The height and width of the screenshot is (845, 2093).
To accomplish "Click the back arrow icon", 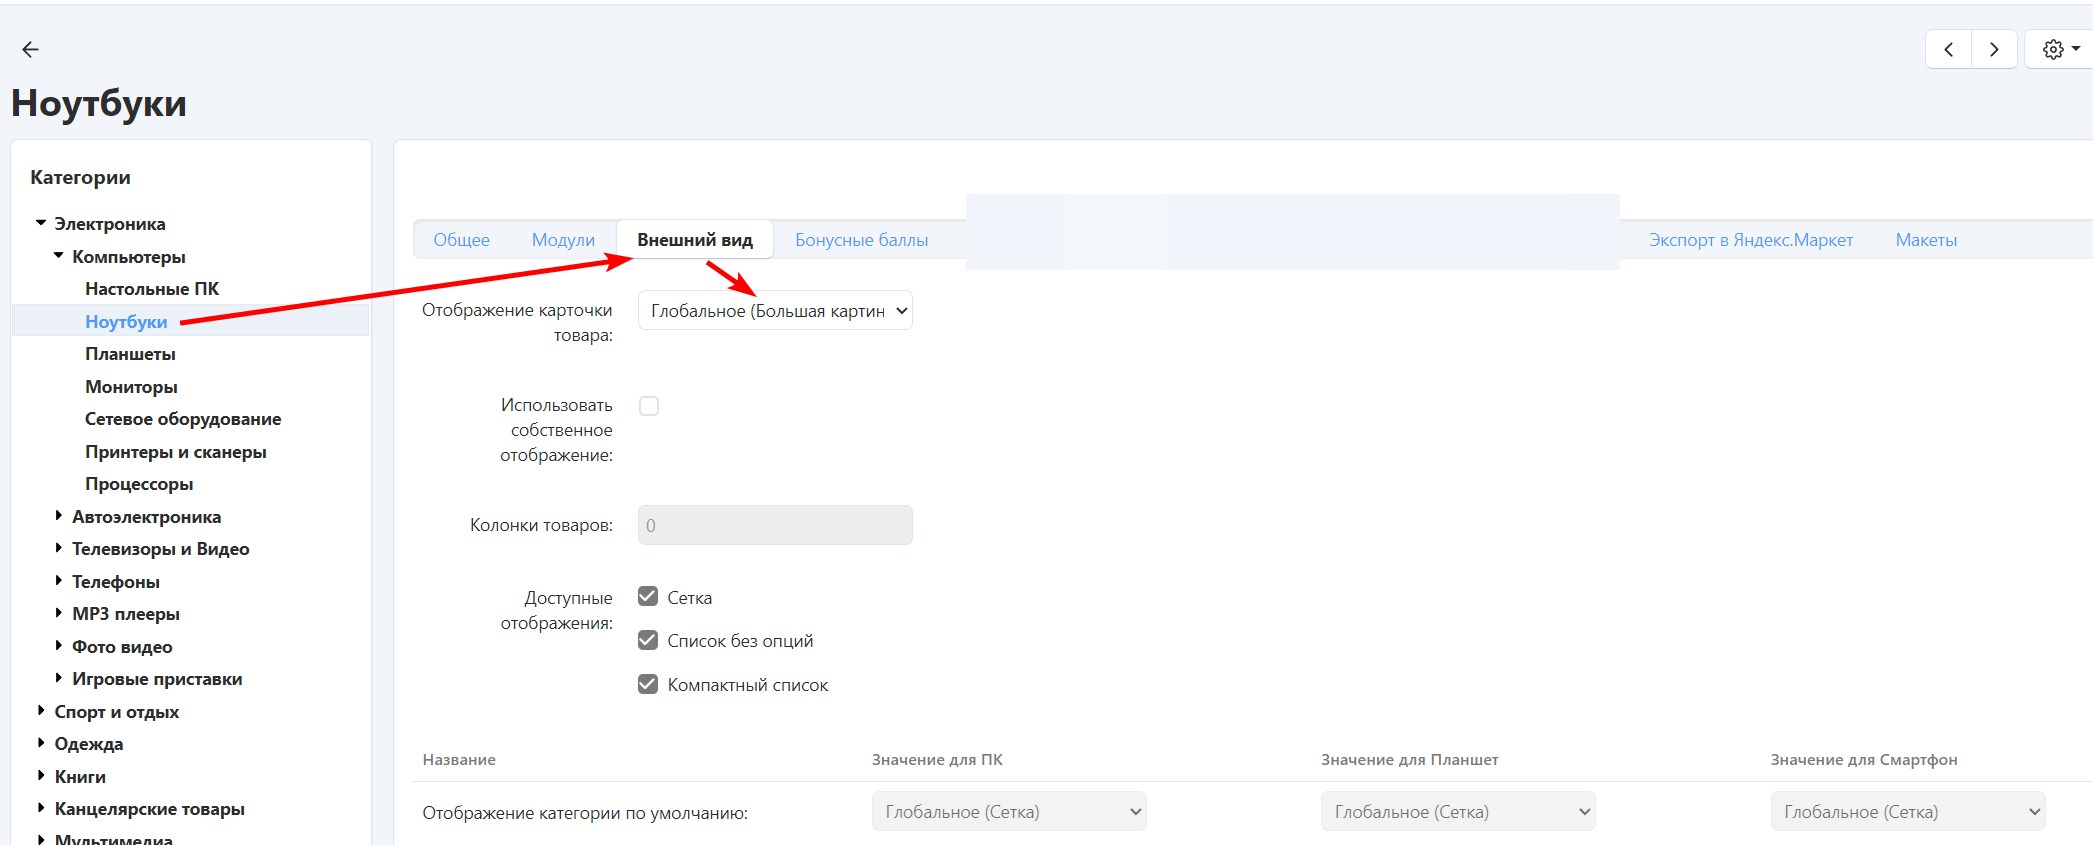I will click(30, 49).
